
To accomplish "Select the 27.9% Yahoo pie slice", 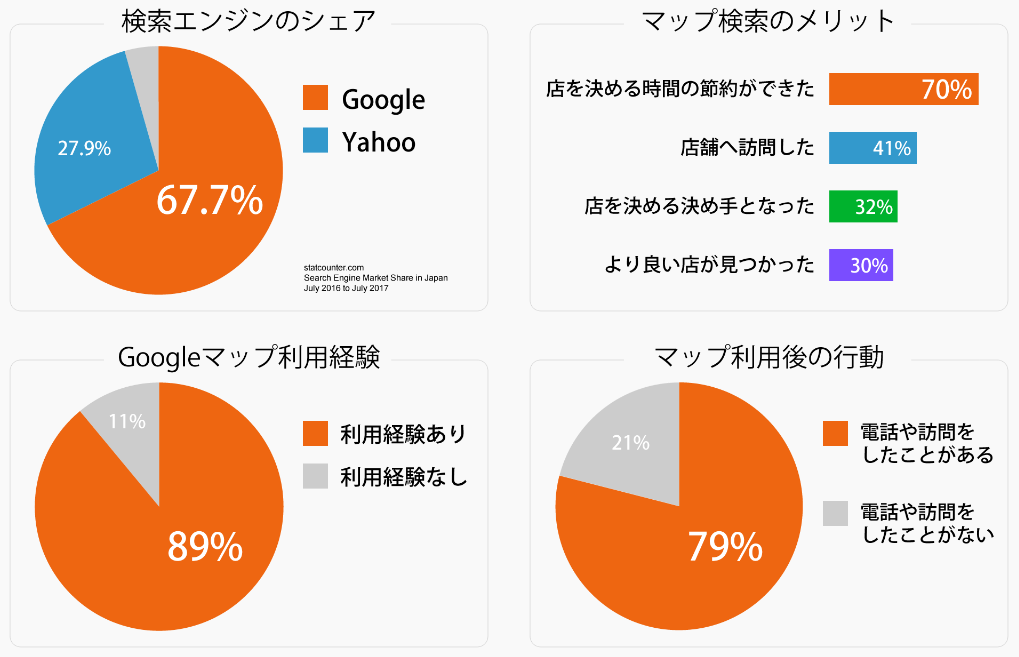I will (x=84, y=148).
